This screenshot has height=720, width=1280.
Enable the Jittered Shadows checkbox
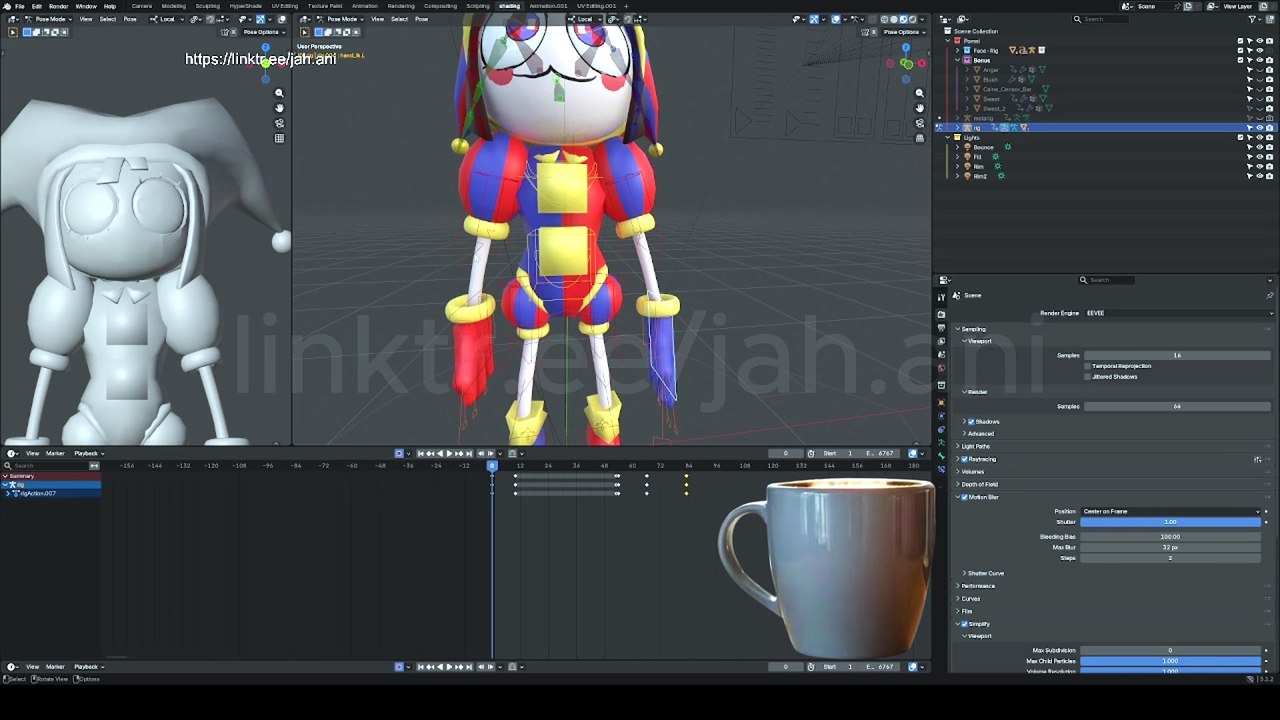pos(1087,377)
